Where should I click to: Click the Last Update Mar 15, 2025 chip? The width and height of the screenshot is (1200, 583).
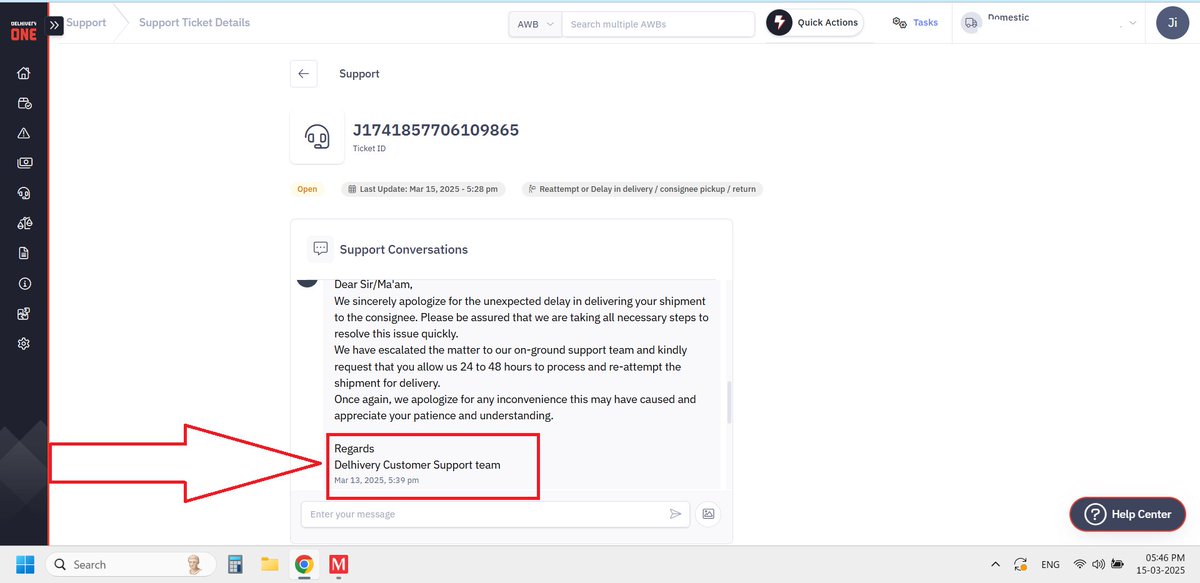coord(423,189)
